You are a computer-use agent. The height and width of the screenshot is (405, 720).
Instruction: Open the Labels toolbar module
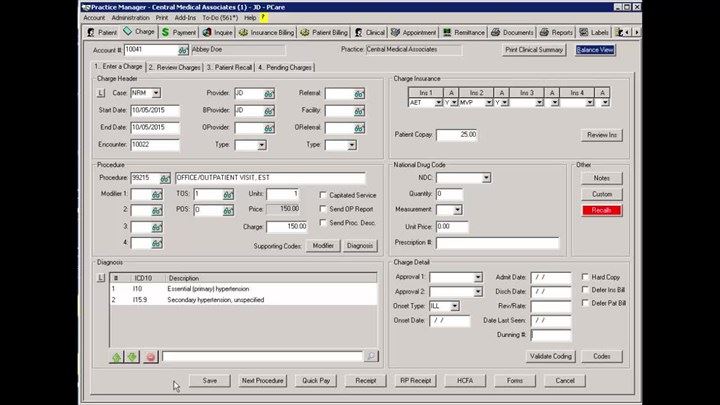coord(594,32)
